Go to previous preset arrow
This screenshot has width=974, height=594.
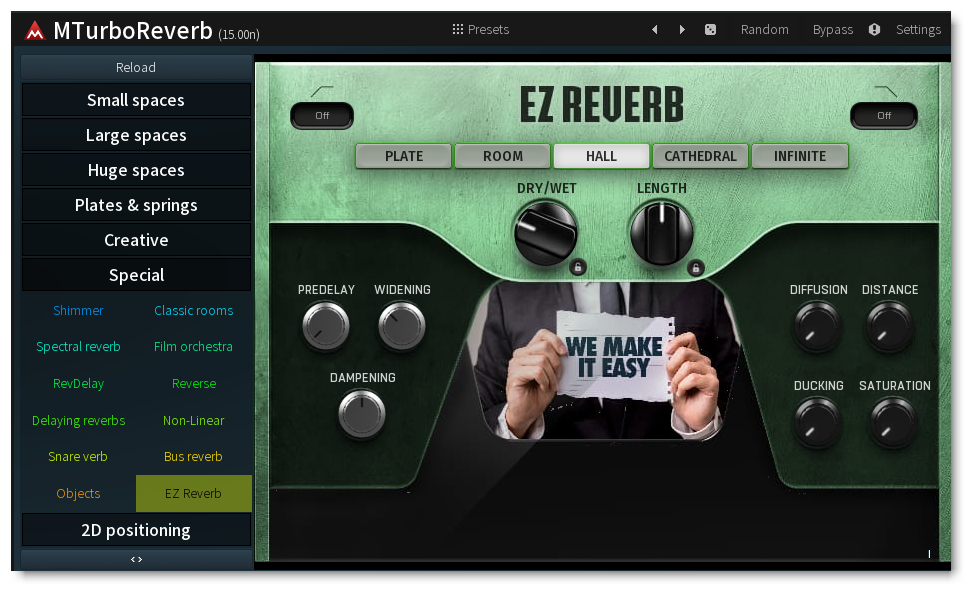(655, 29)
